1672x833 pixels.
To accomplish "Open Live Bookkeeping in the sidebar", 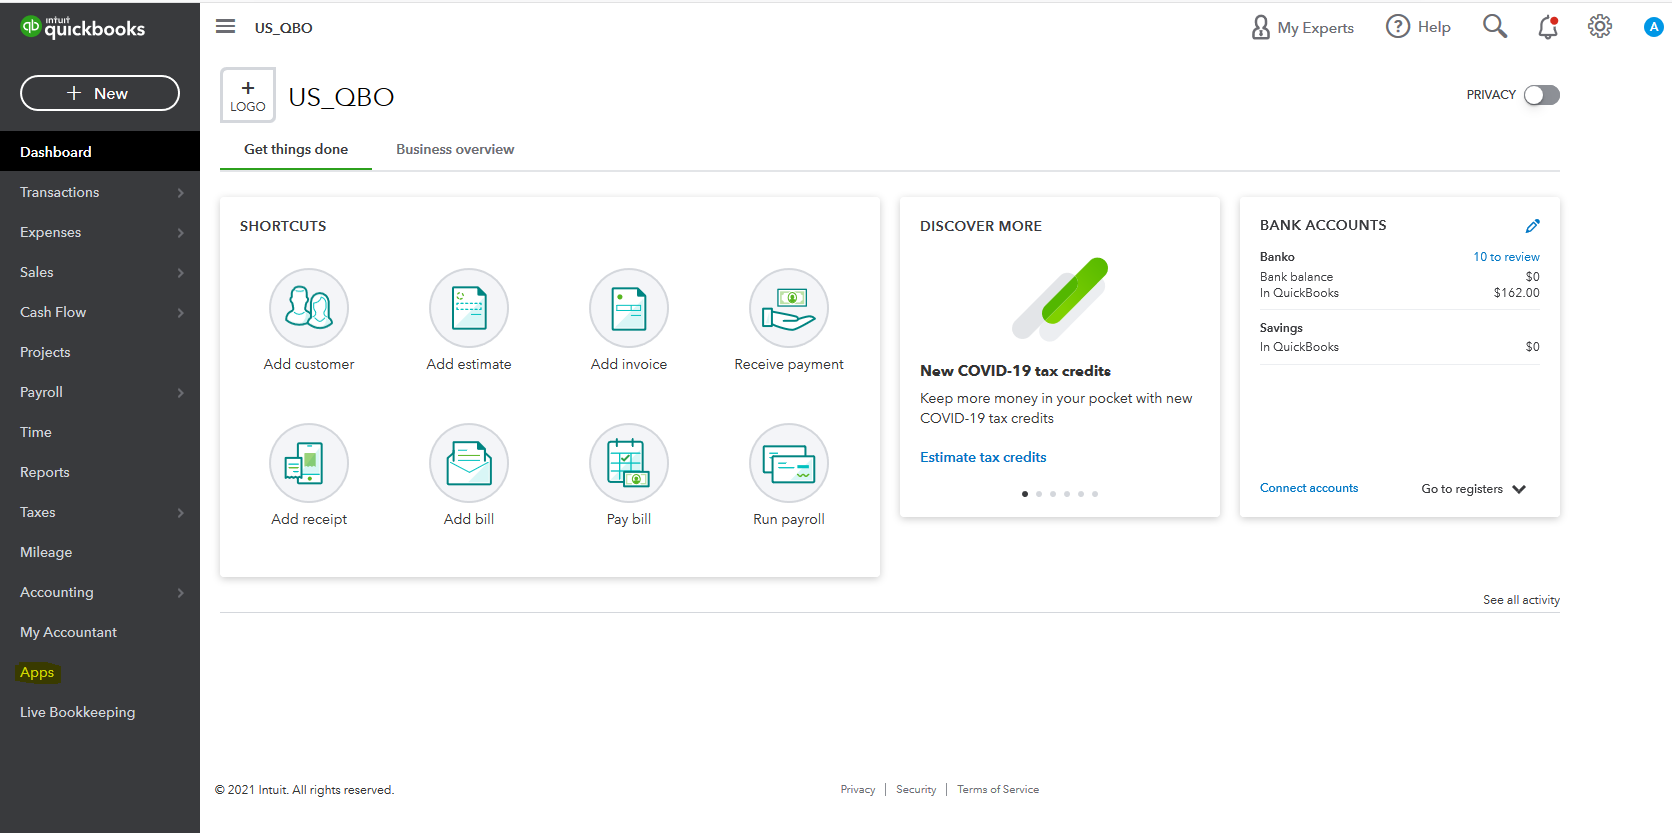I will [100, 712].
